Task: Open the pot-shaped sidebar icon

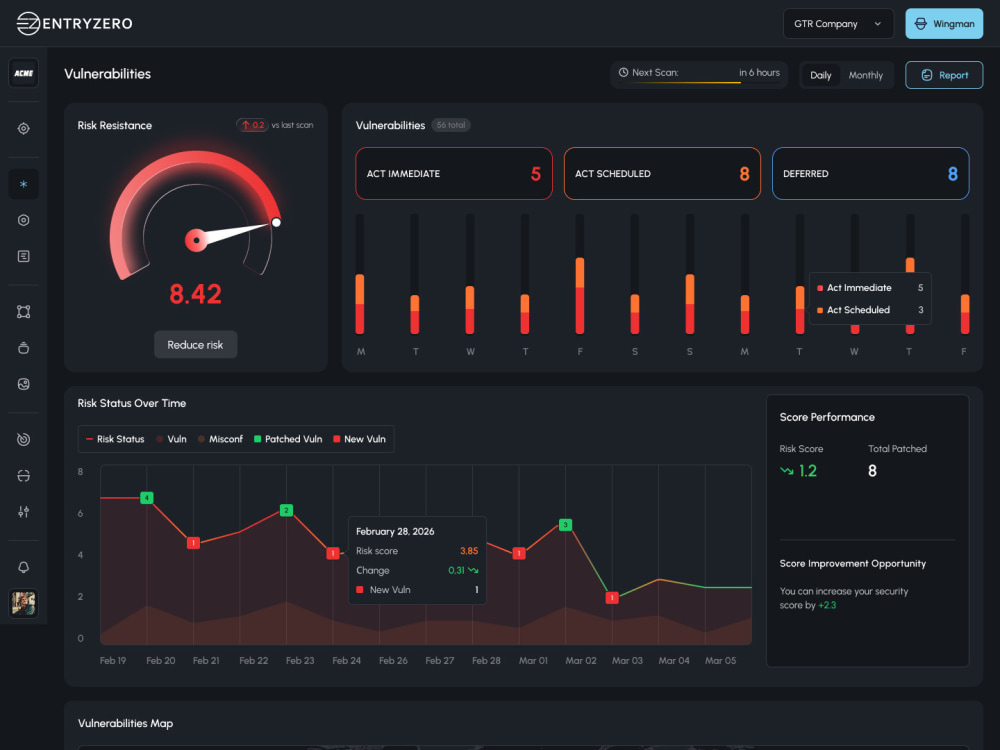Action: (x=24, y=348)
